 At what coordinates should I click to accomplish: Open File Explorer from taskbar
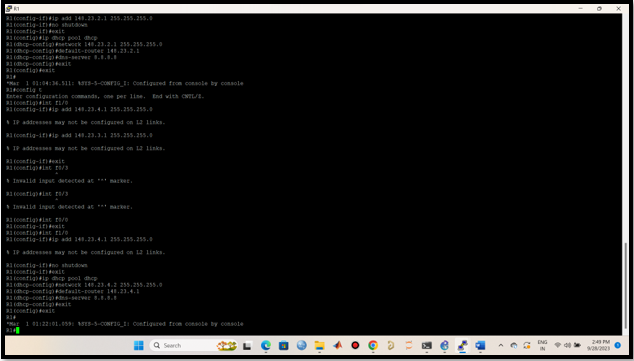319,346
